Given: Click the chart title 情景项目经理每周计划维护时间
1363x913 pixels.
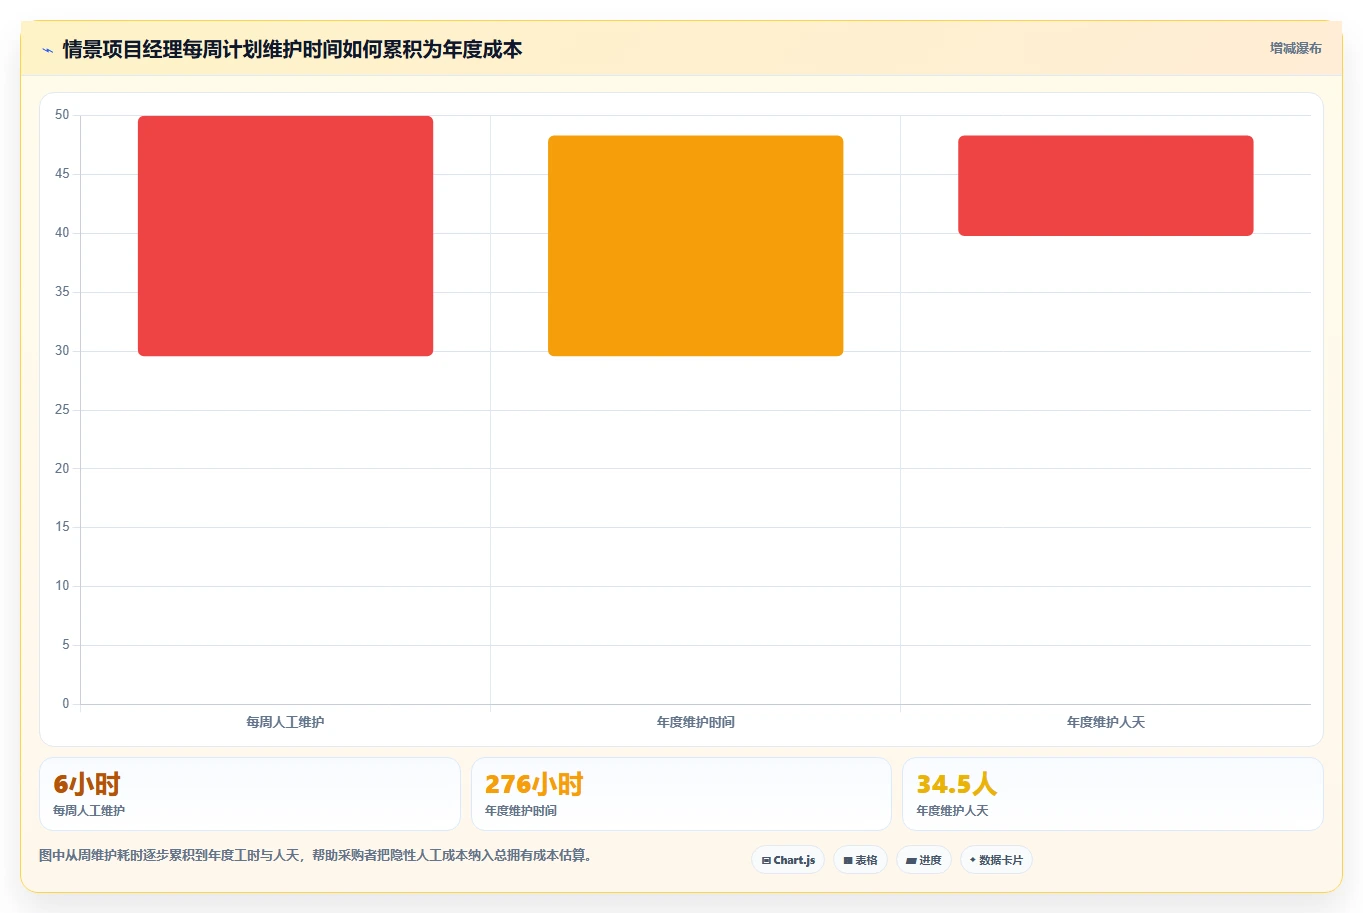Looking at the screenshot, I should [x=292, y=49].
